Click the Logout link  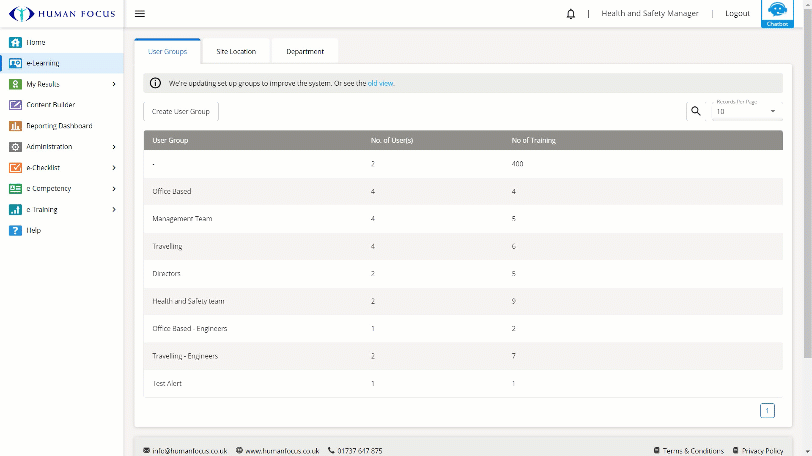[737, 14]
